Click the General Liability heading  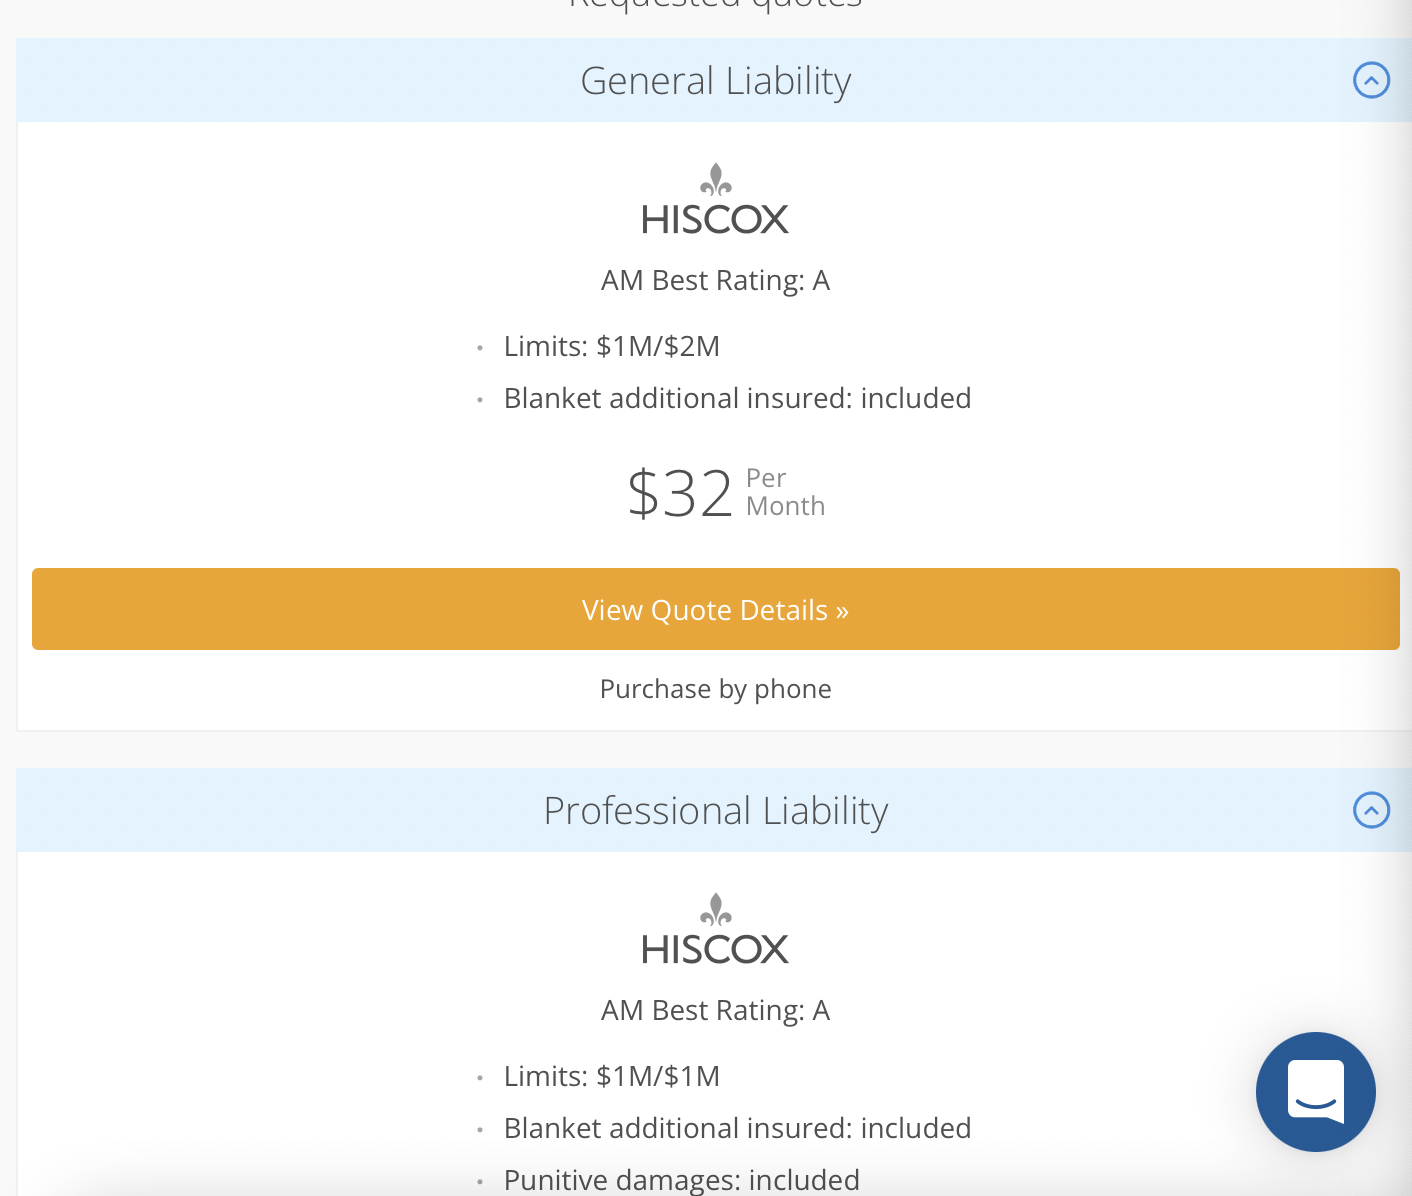click(x=716, y=81)
